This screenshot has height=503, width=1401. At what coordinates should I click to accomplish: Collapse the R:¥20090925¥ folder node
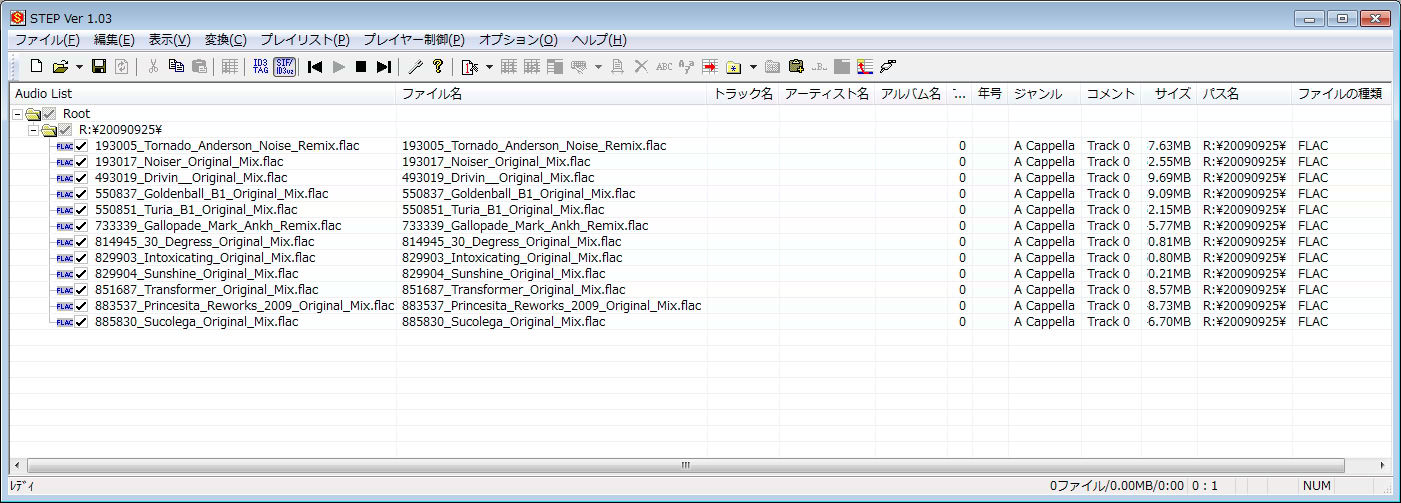click(x=34, y=130)
